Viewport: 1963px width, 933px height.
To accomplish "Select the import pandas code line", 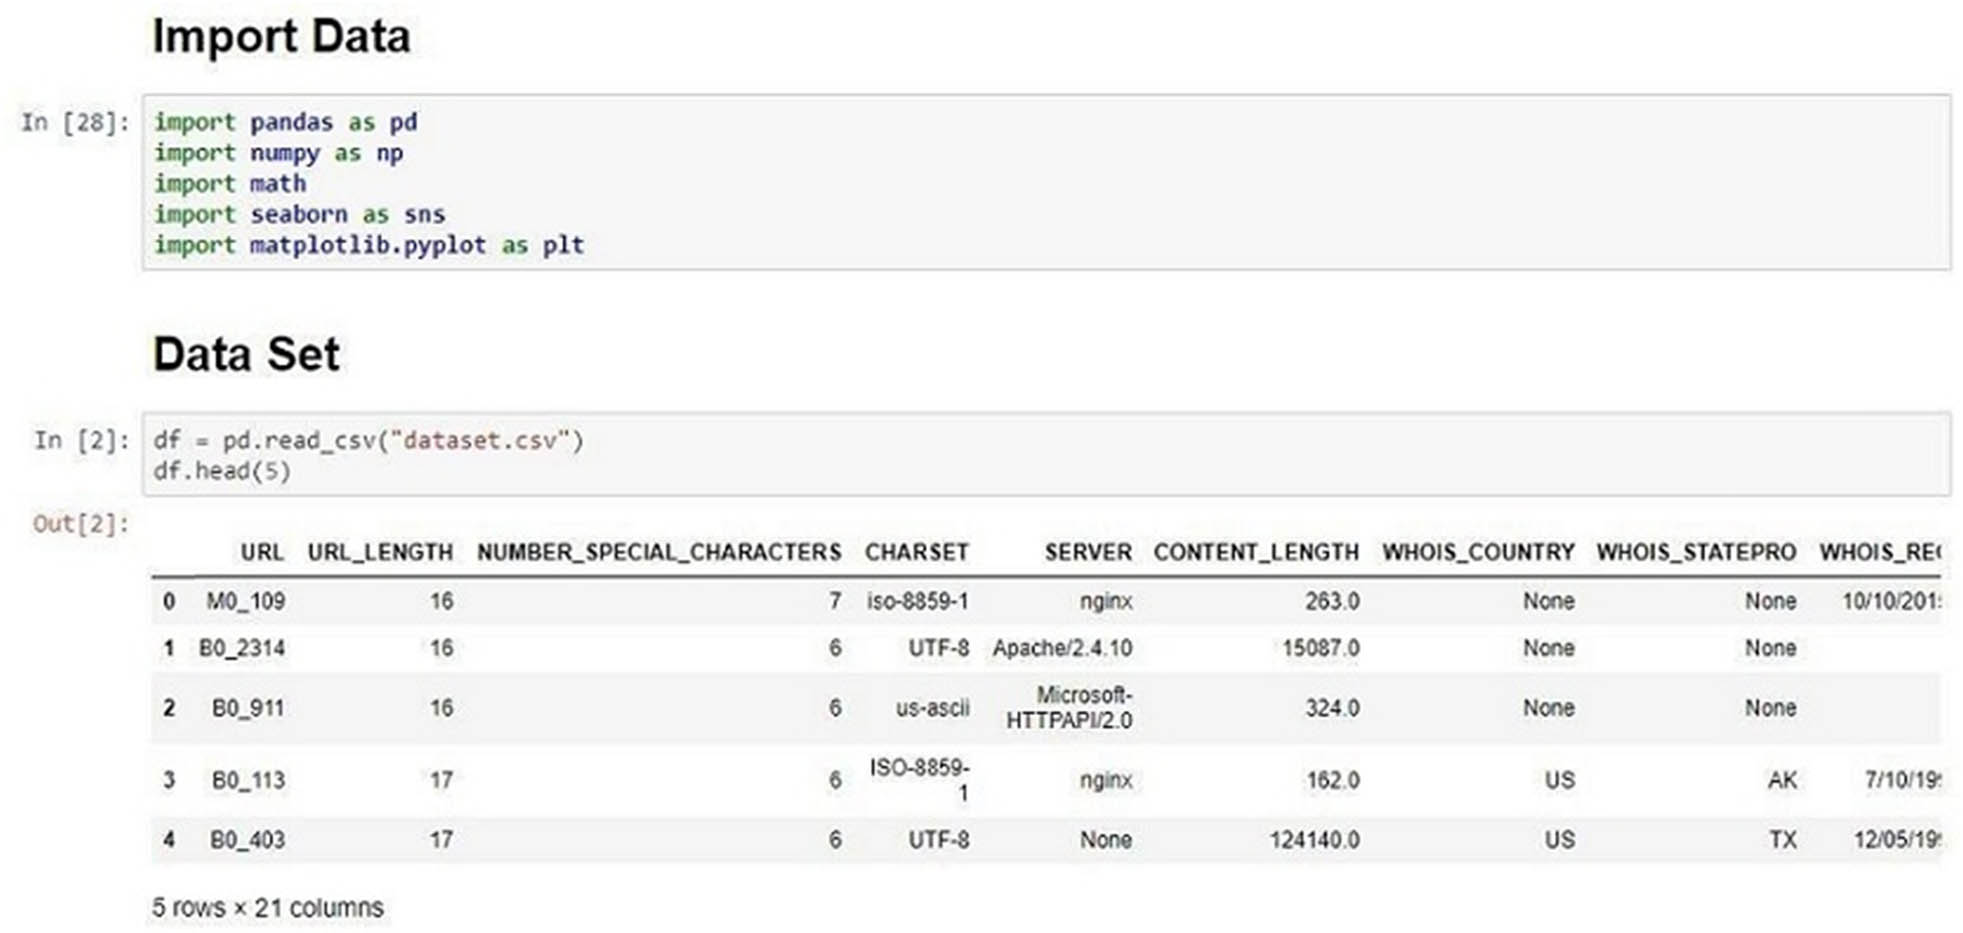I will pos(286,122).
